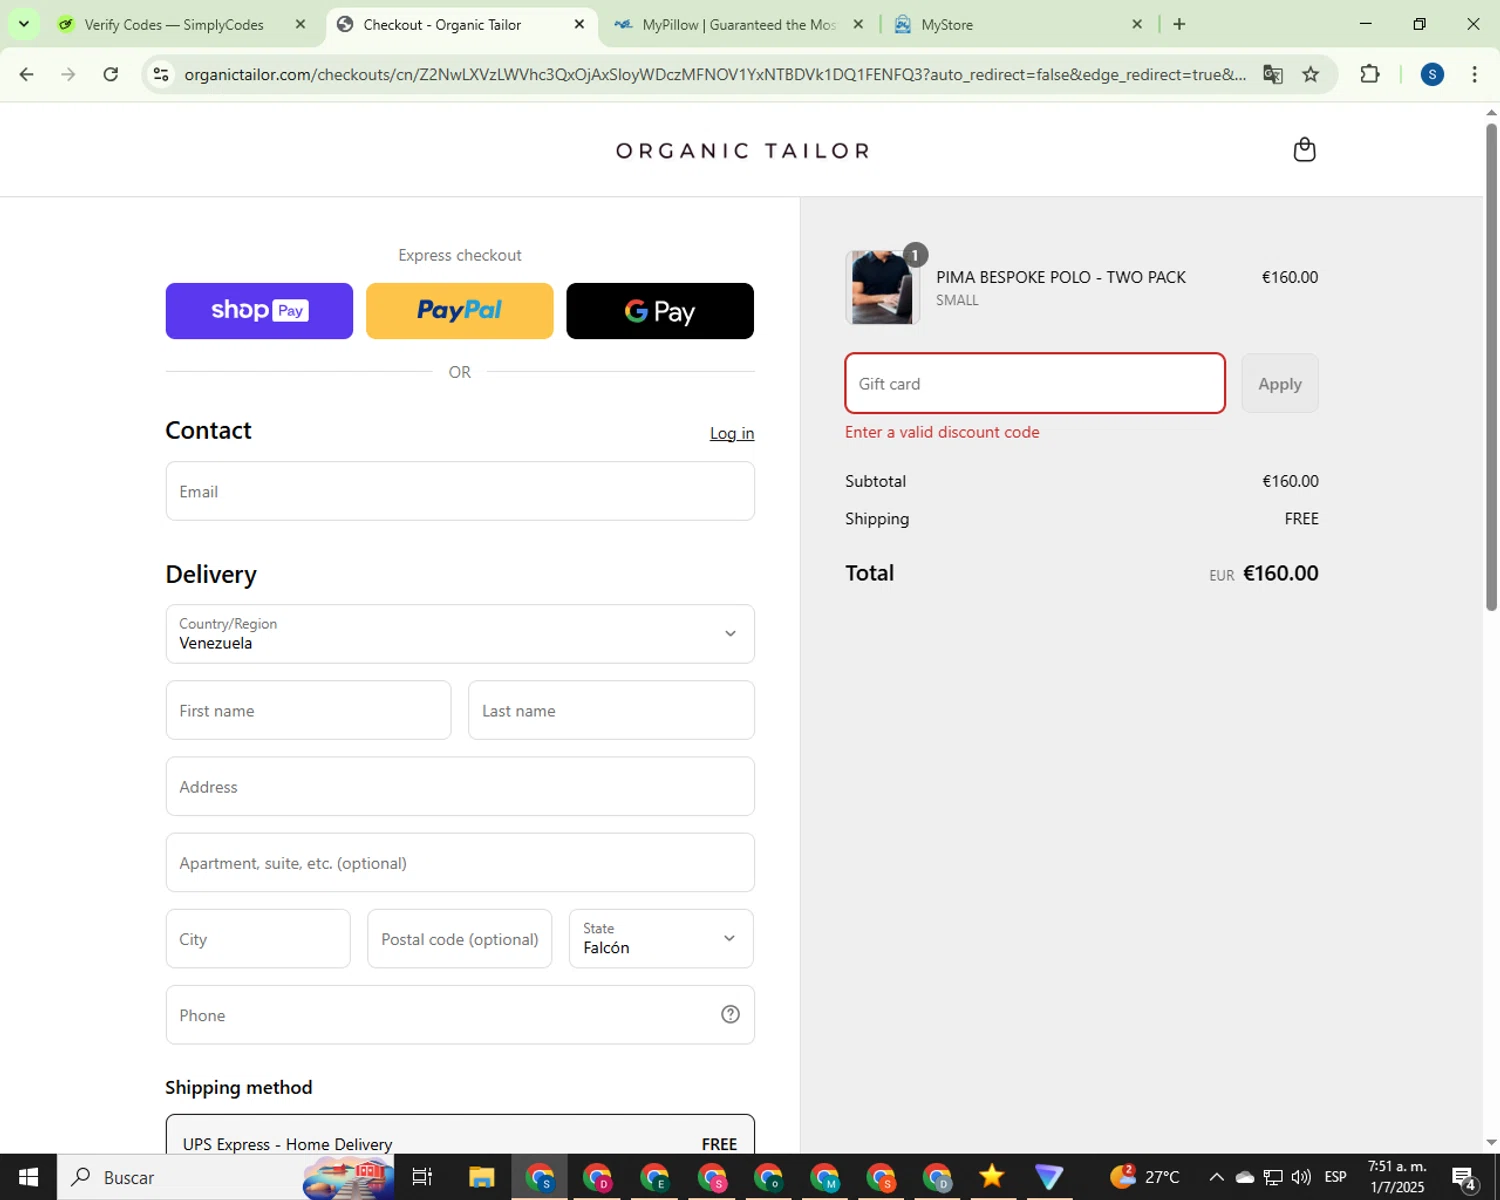Open the shopping cart bag icon
Screen dimensions: 1500x1200
(1304, 150)
